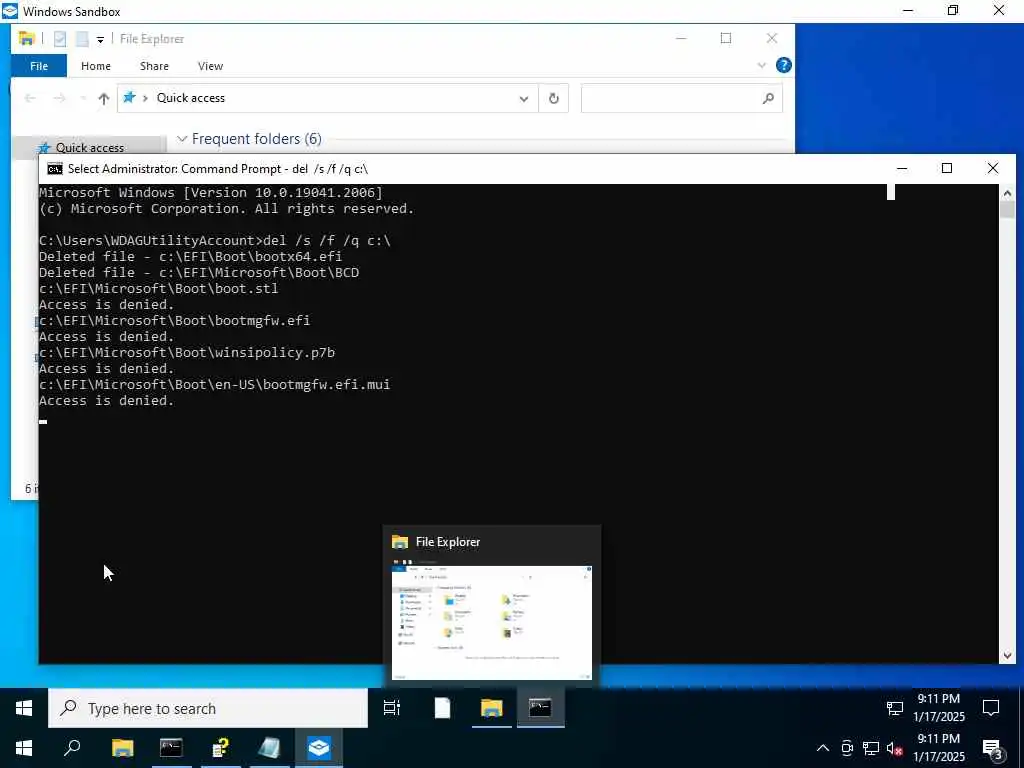Go up one folder level
This screenshot has height=768, width=1024.
(x=103, y=99)
